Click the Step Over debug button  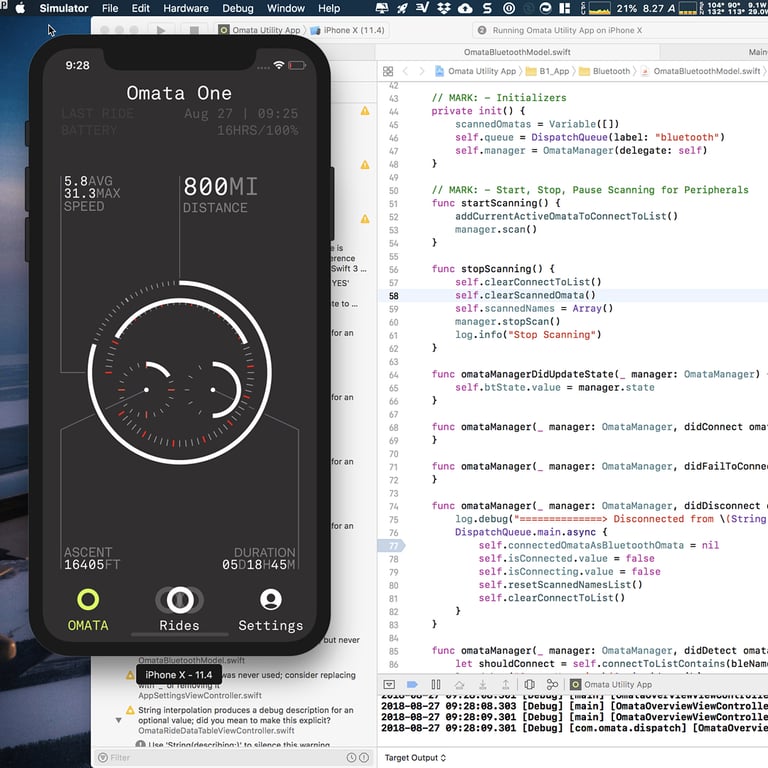[x=459, y=684]
